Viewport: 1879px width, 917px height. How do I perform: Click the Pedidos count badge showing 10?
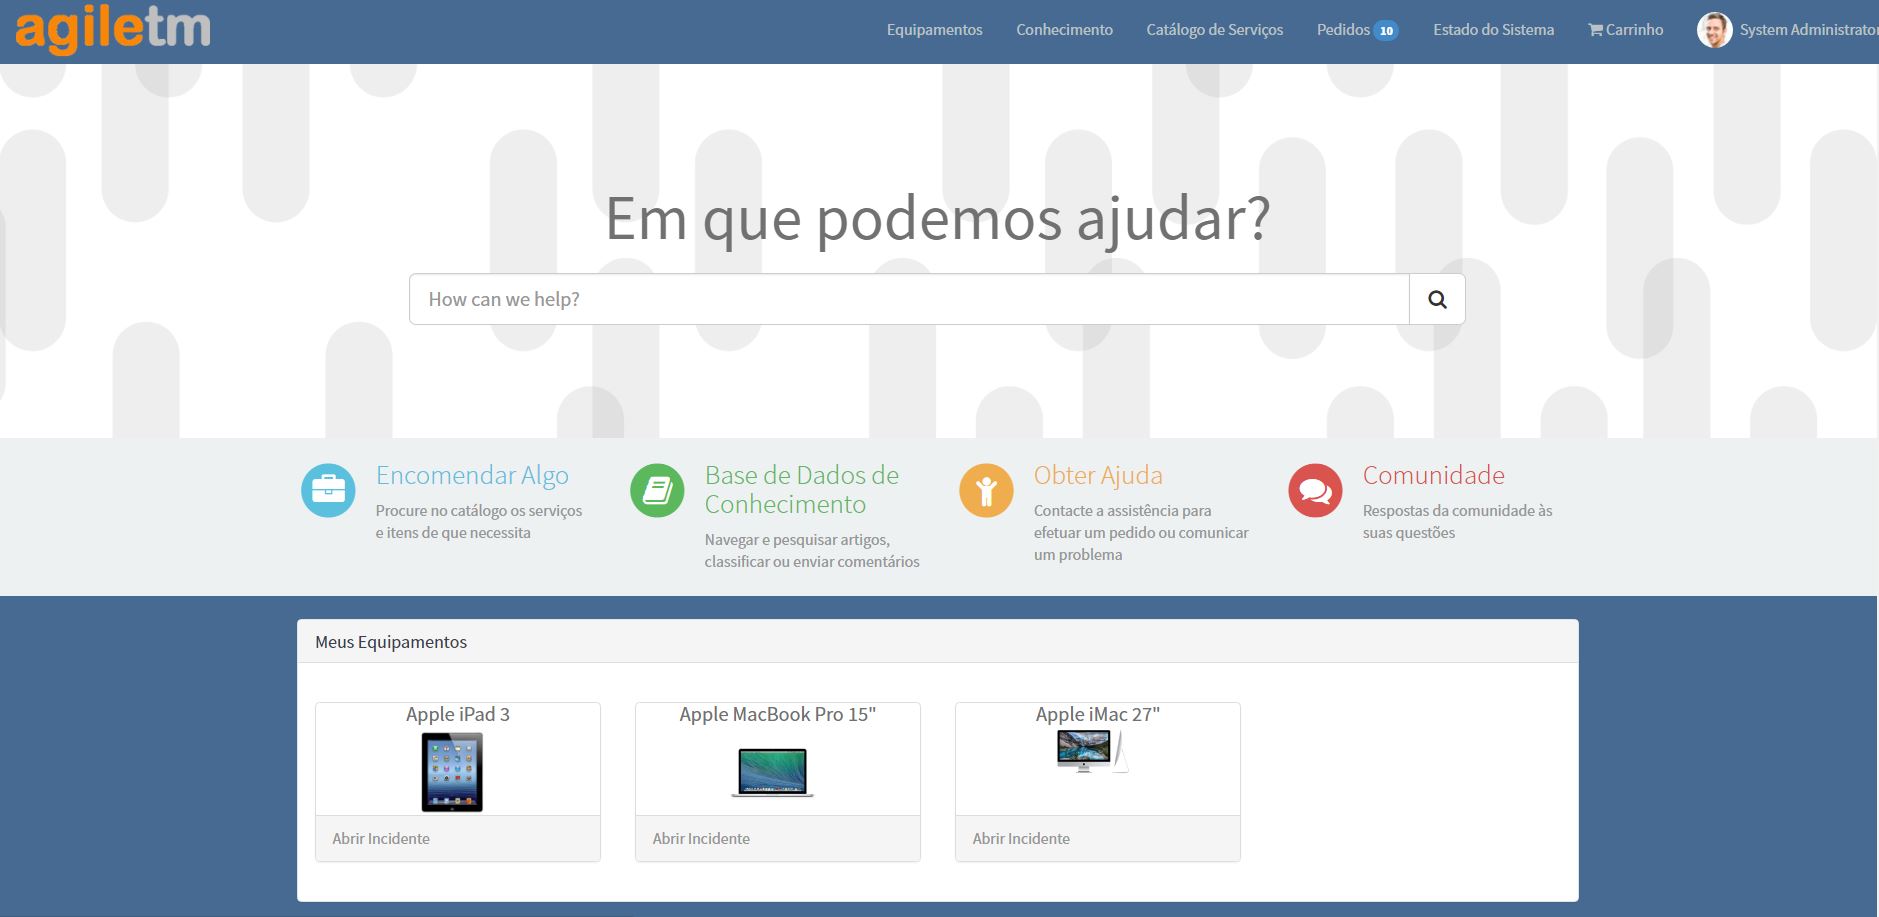tap(1386, 31)
